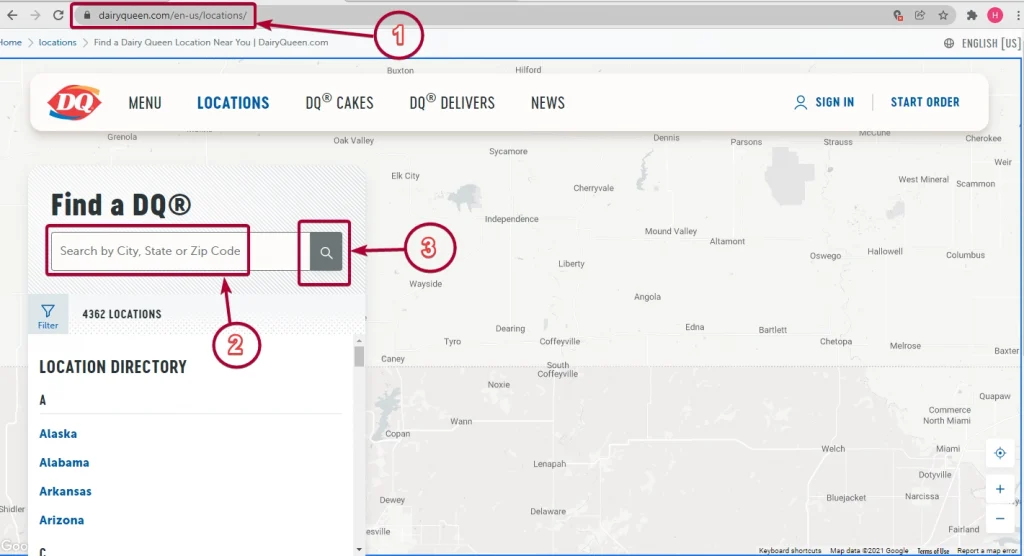The height and width of the screenshot is (556, 1024).
Task: Click the magnifying glass search button
Action: 326,252
